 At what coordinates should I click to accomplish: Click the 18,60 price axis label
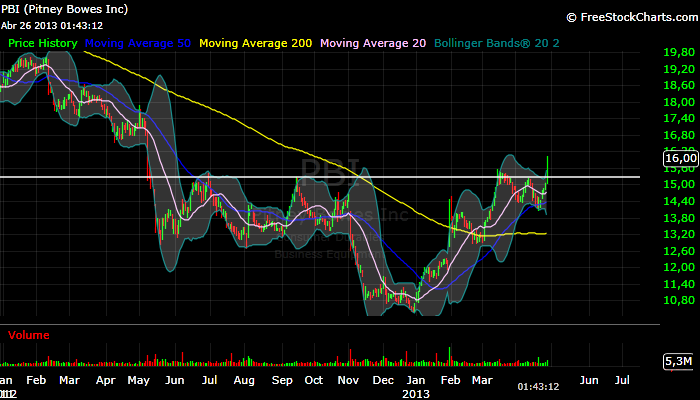[x=679, y=85]
